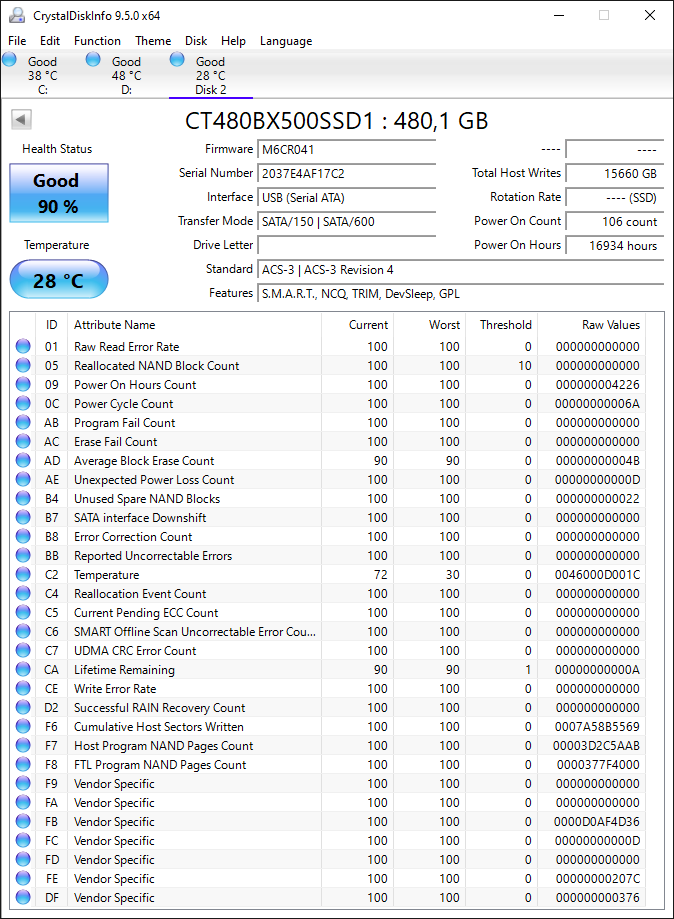Viewport: 674px width, 919px height.
Task: Go to previous disk using the left arrow
Action: [x=21, y=120]
